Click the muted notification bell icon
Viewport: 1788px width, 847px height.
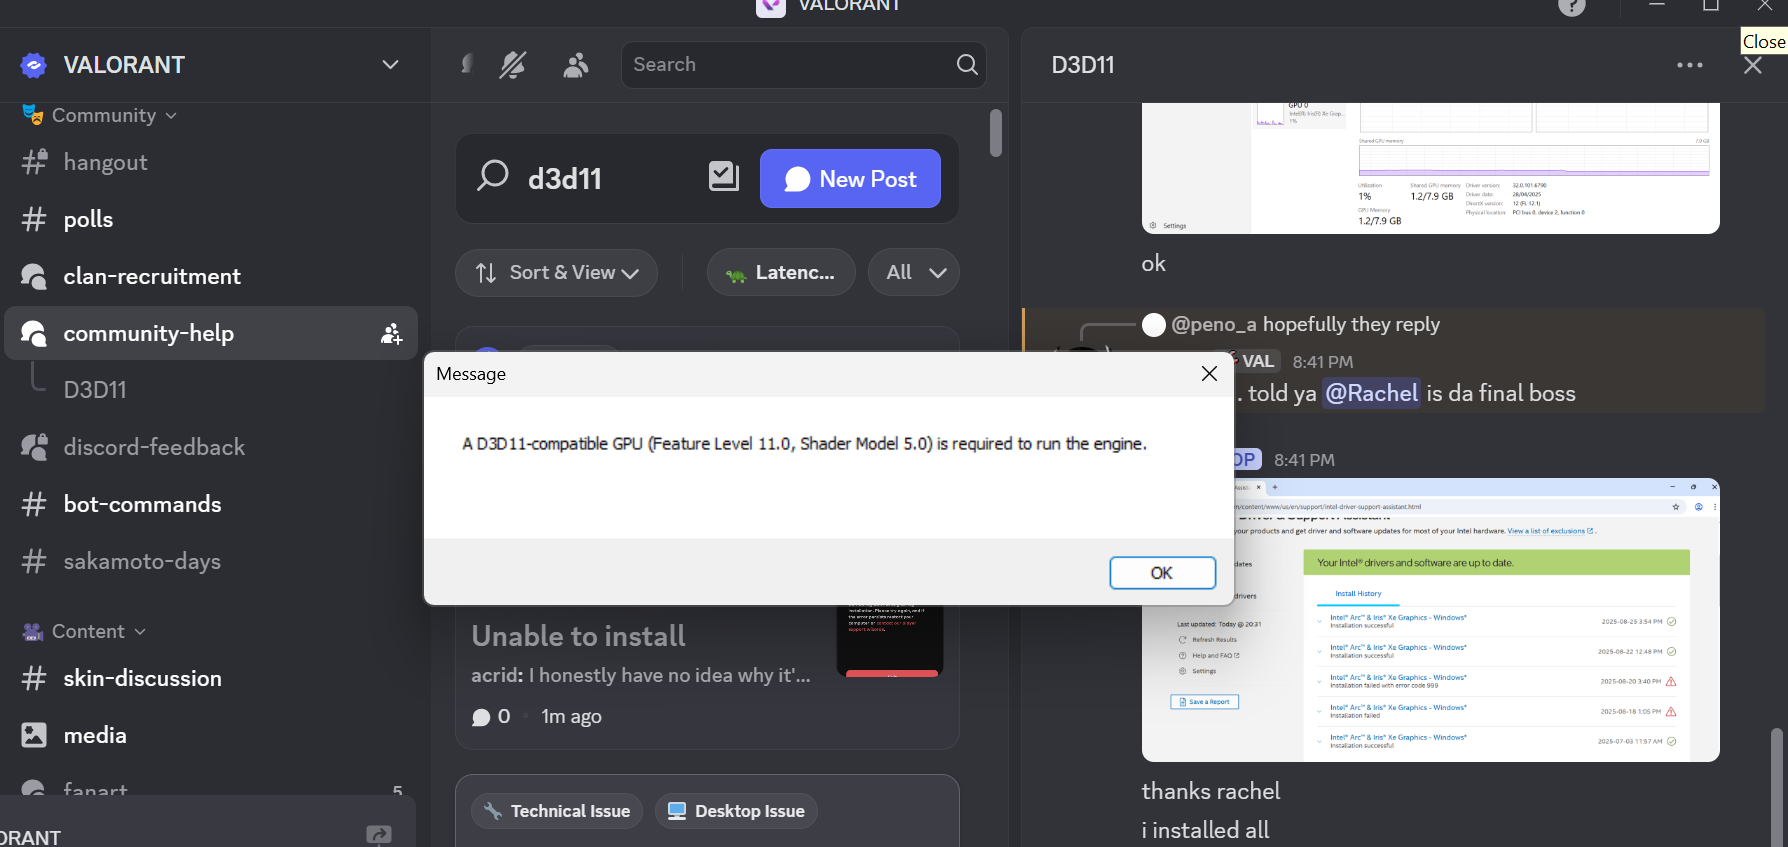click(x=513, y=65)
